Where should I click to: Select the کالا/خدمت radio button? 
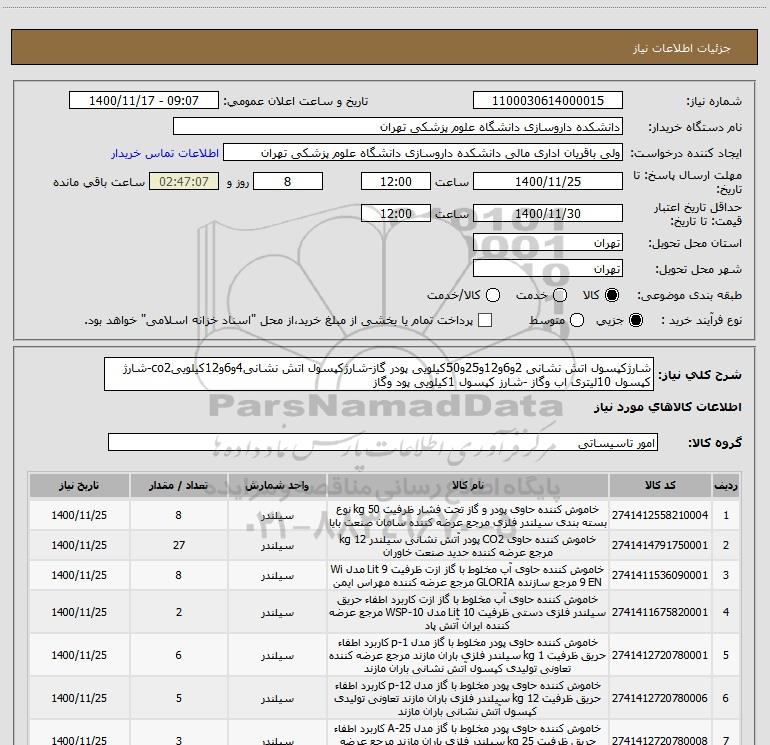coord(493,295)
